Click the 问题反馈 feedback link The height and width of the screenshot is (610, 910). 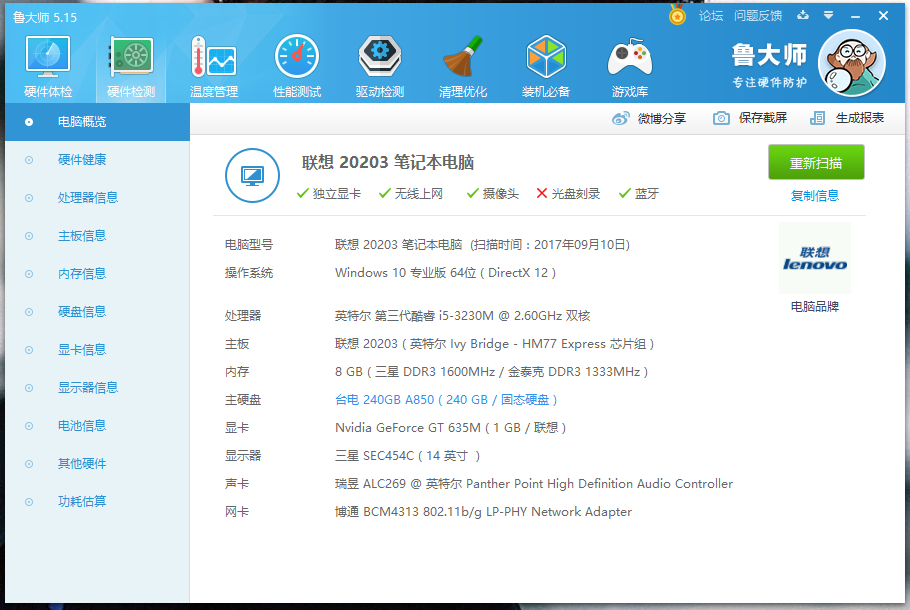coord(758,16)
